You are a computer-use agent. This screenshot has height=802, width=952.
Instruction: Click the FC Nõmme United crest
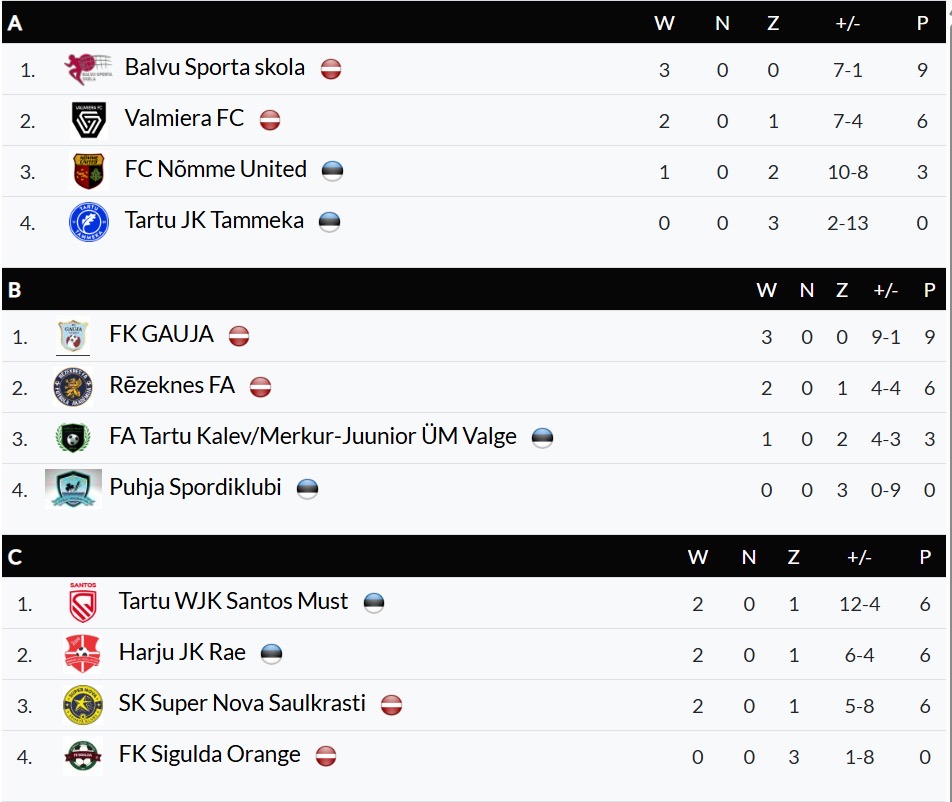click(x=88, y=171)
